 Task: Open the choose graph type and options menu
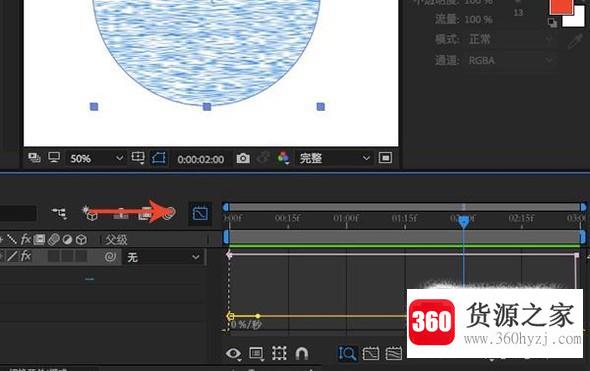257,354
